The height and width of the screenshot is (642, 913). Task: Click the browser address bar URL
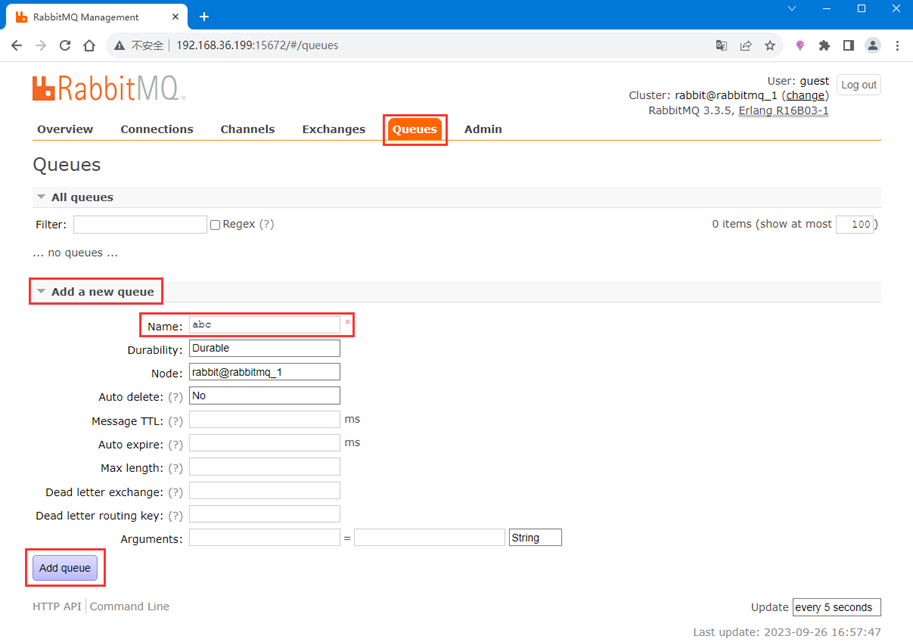click(257, 45)
